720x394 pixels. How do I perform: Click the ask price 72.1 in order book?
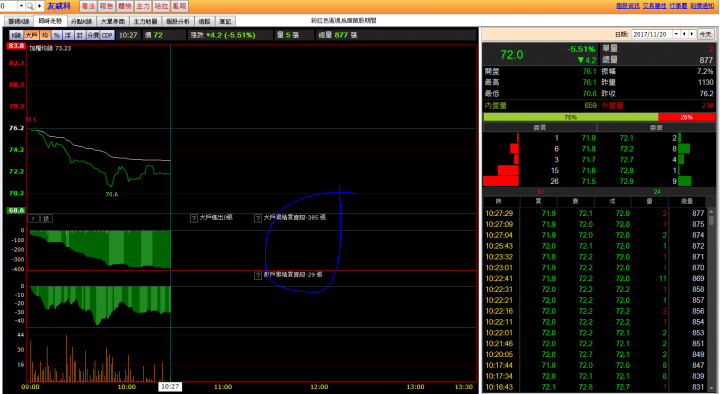click(x=626, y=138)
